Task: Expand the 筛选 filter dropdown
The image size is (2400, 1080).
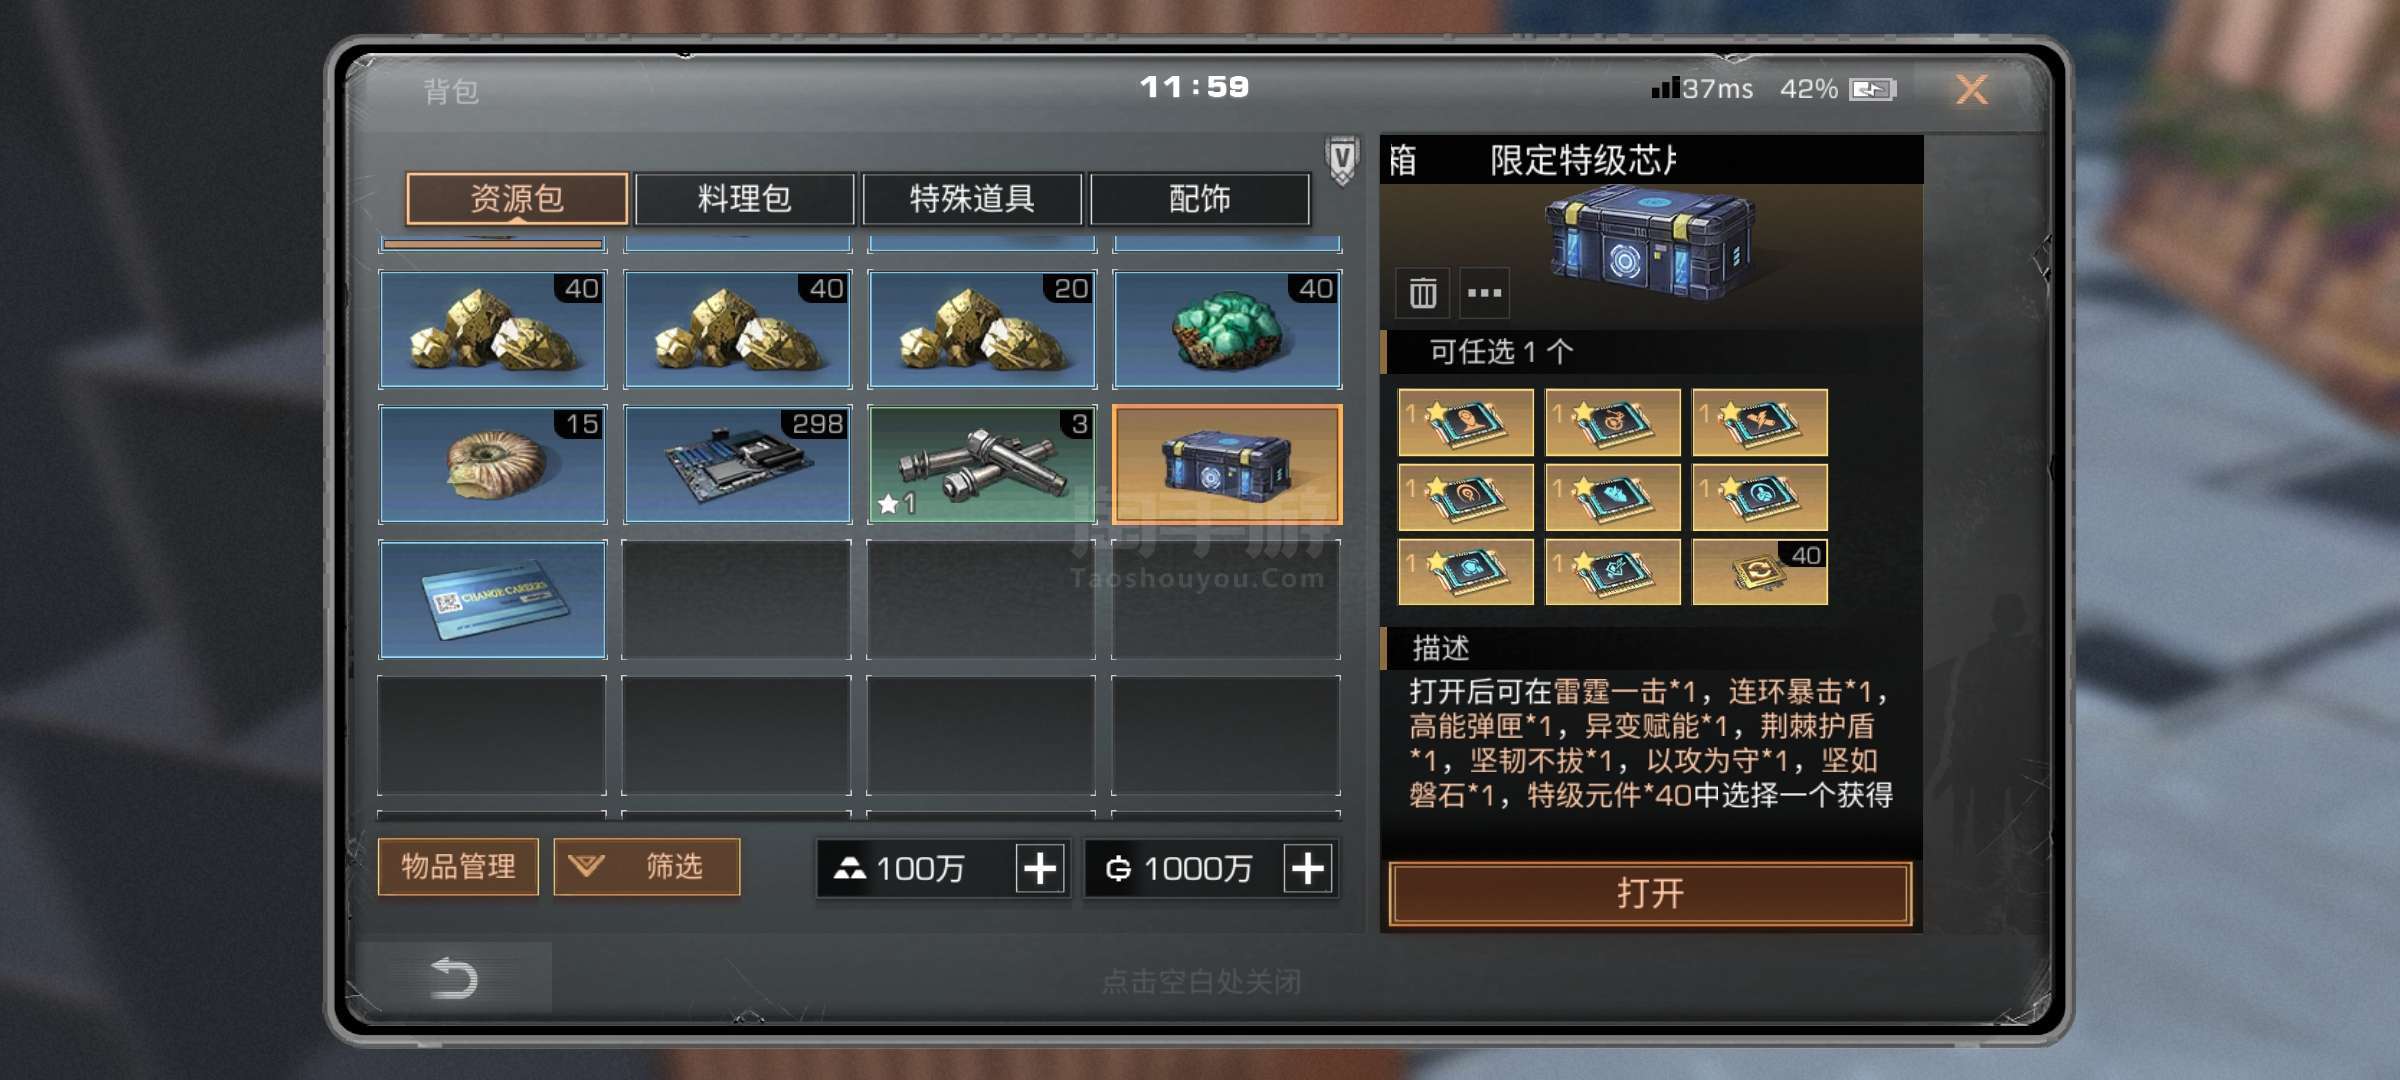Action: click(647, 866)
